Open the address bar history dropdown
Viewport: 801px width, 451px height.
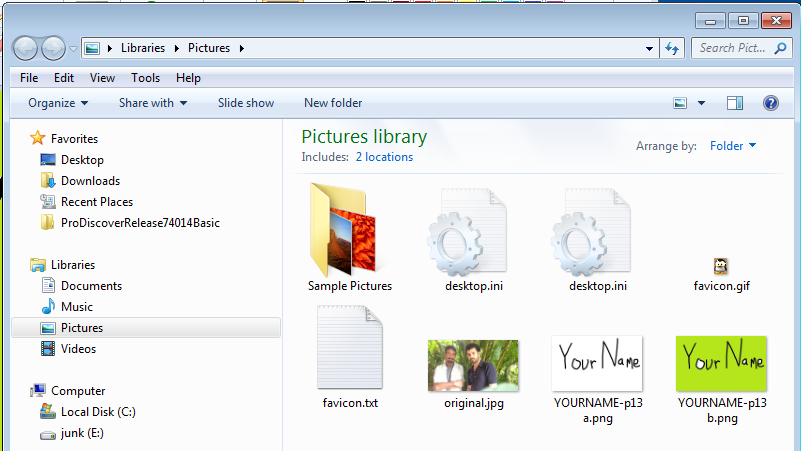(649, 49)
